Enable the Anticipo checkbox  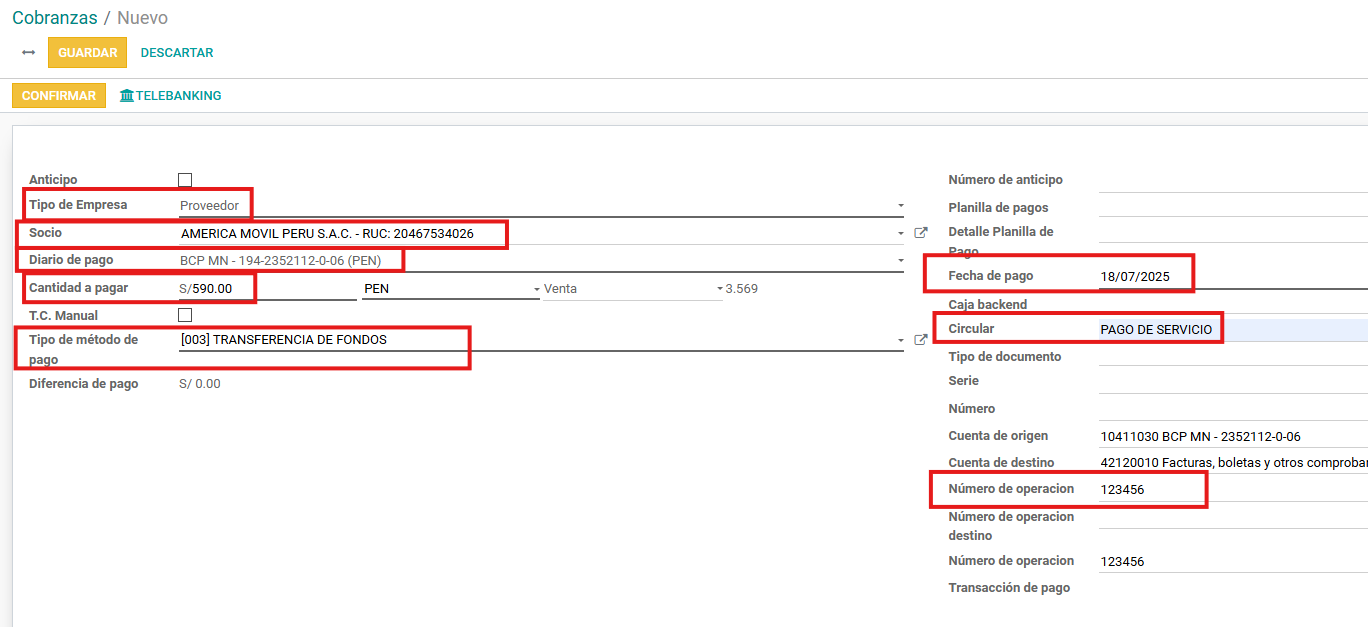coord(185,180)
